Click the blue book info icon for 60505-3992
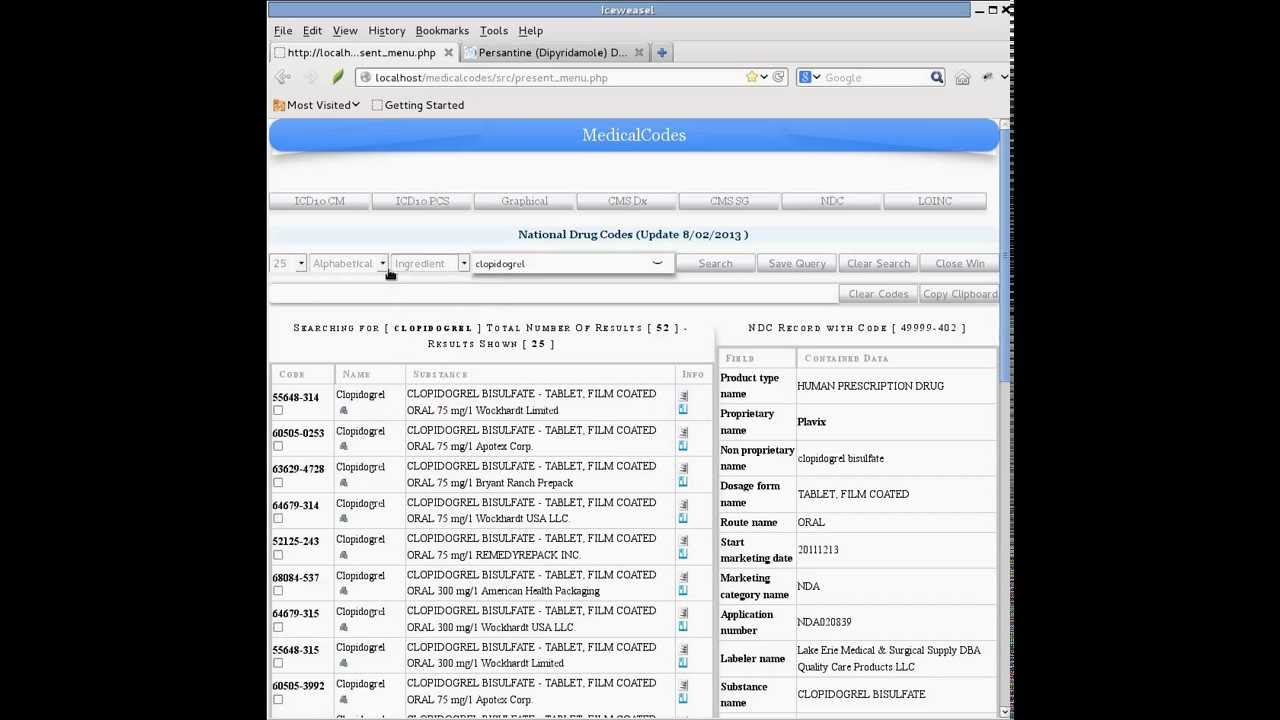 [x=684, y=698]
